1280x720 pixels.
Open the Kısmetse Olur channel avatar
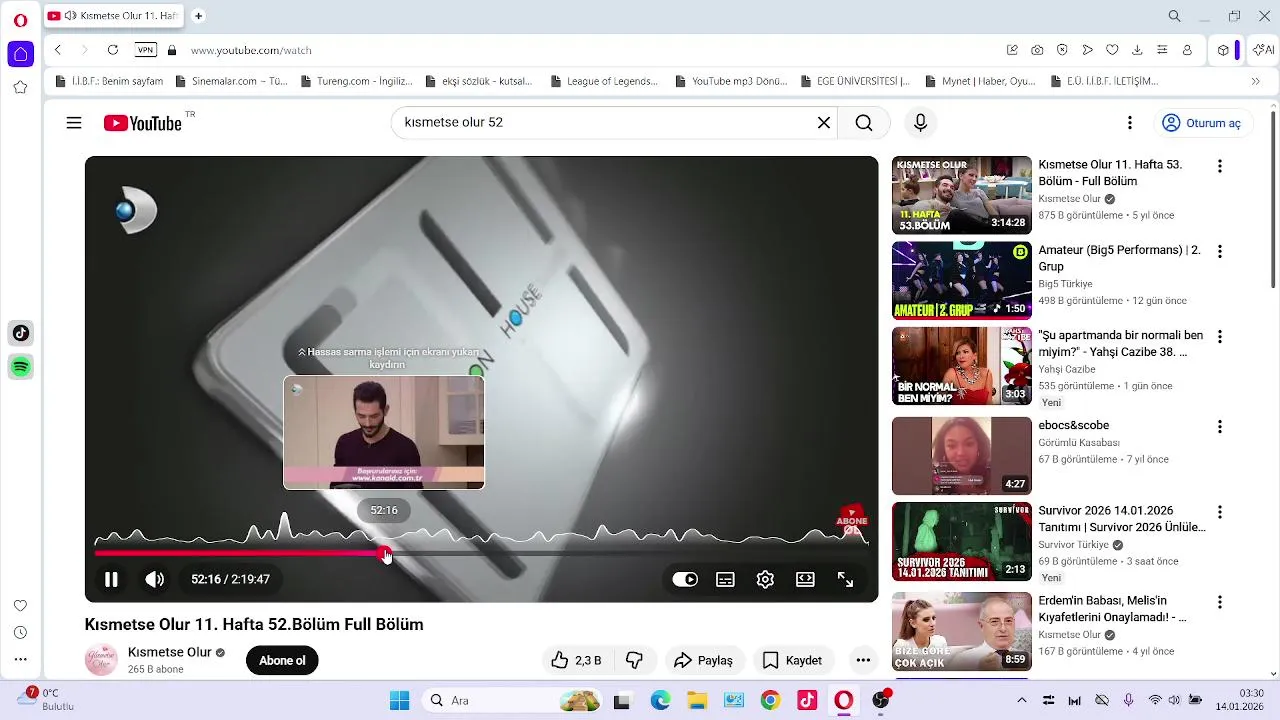[101, 660]
